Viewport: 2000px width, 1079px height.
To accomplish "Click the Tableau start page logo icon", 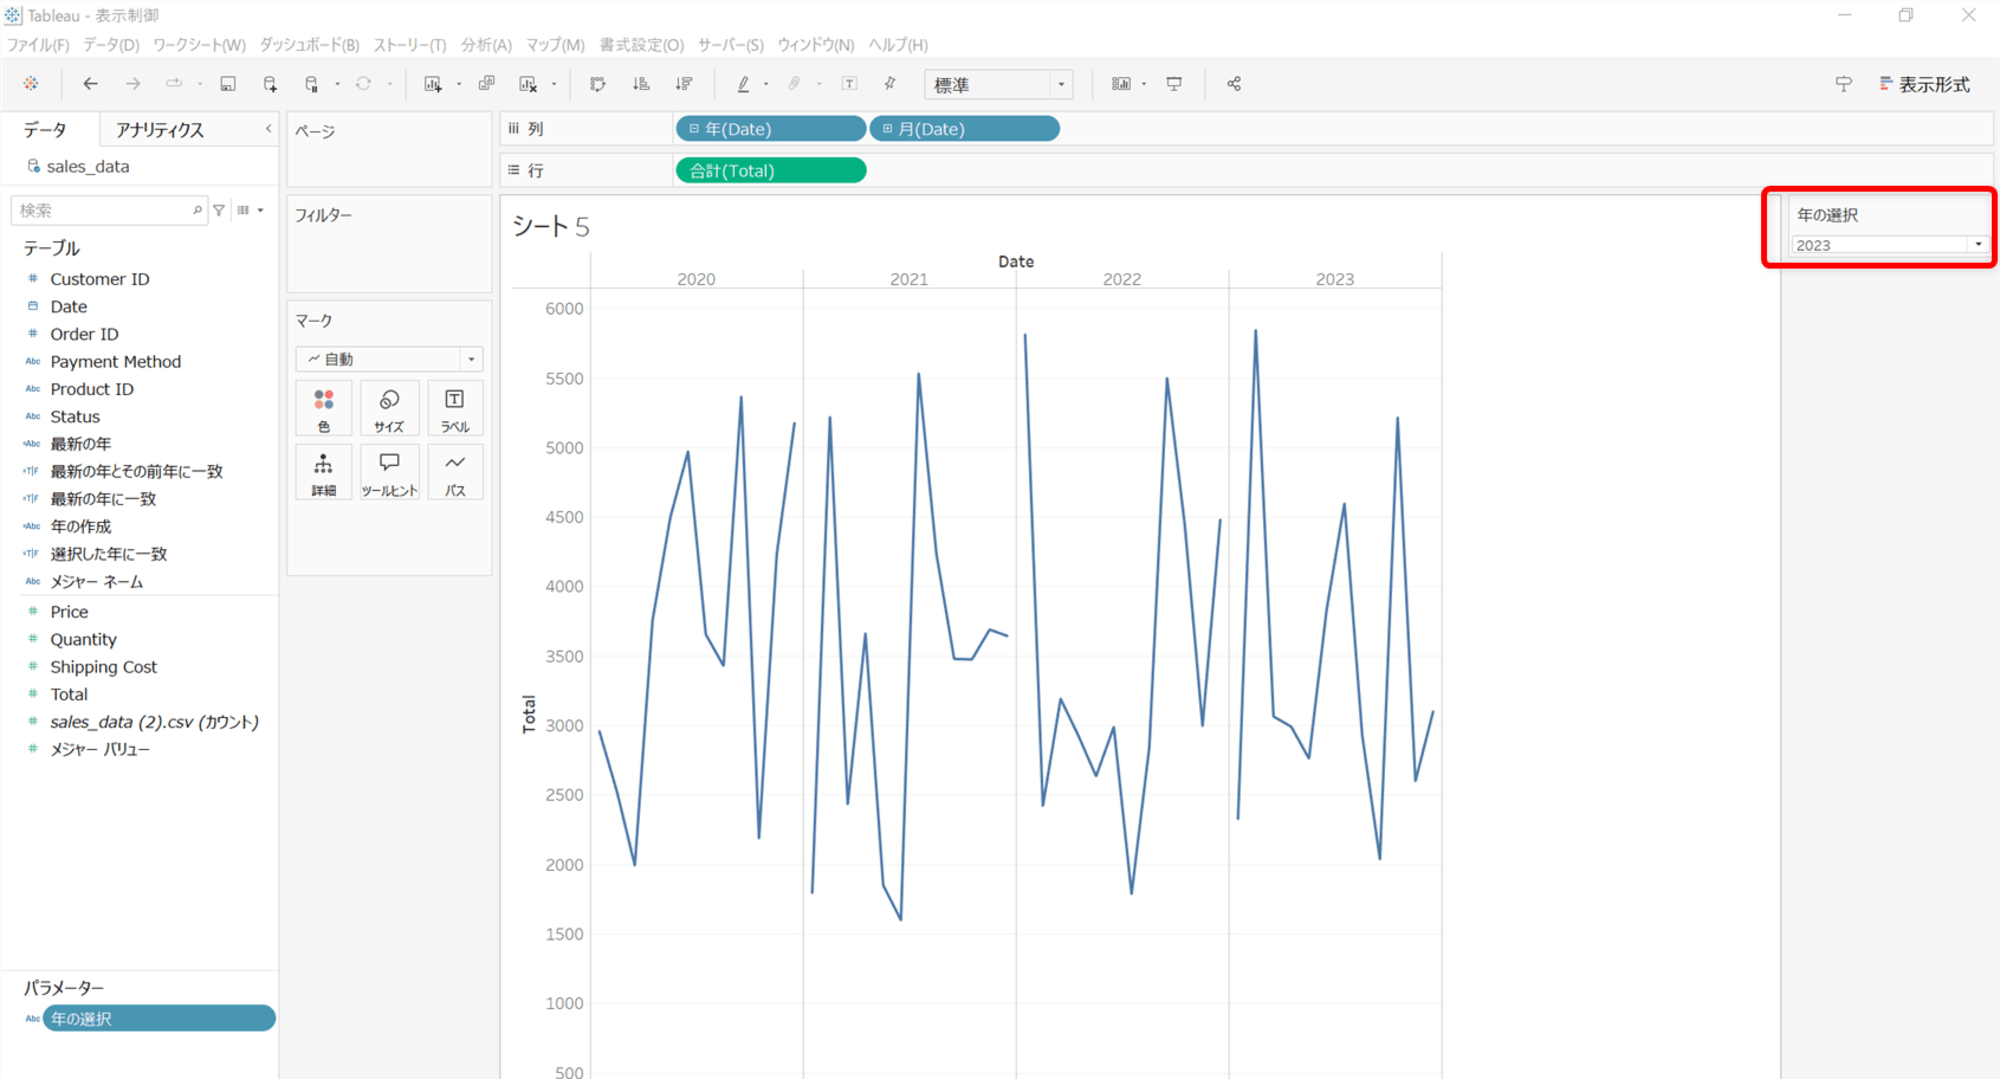I will [x=32, y=84].
